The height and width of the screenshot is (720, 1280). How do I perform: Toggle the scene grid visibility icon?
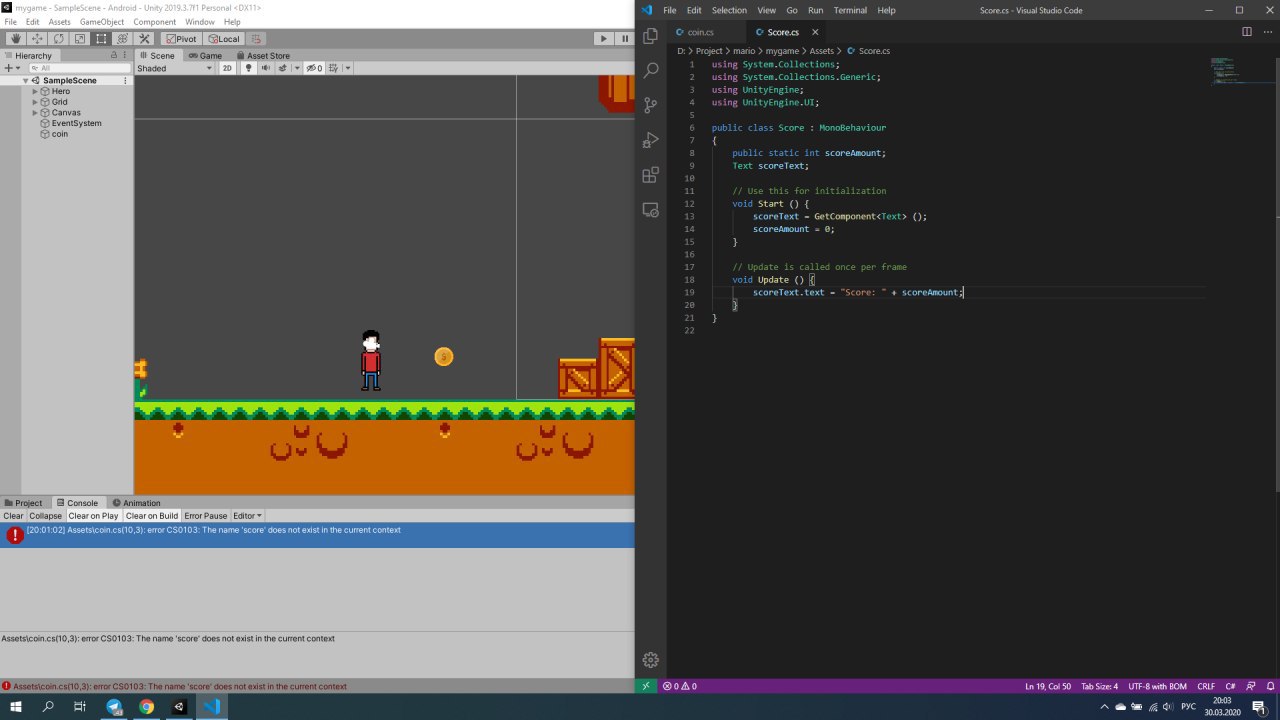click(x=334, y=68)
